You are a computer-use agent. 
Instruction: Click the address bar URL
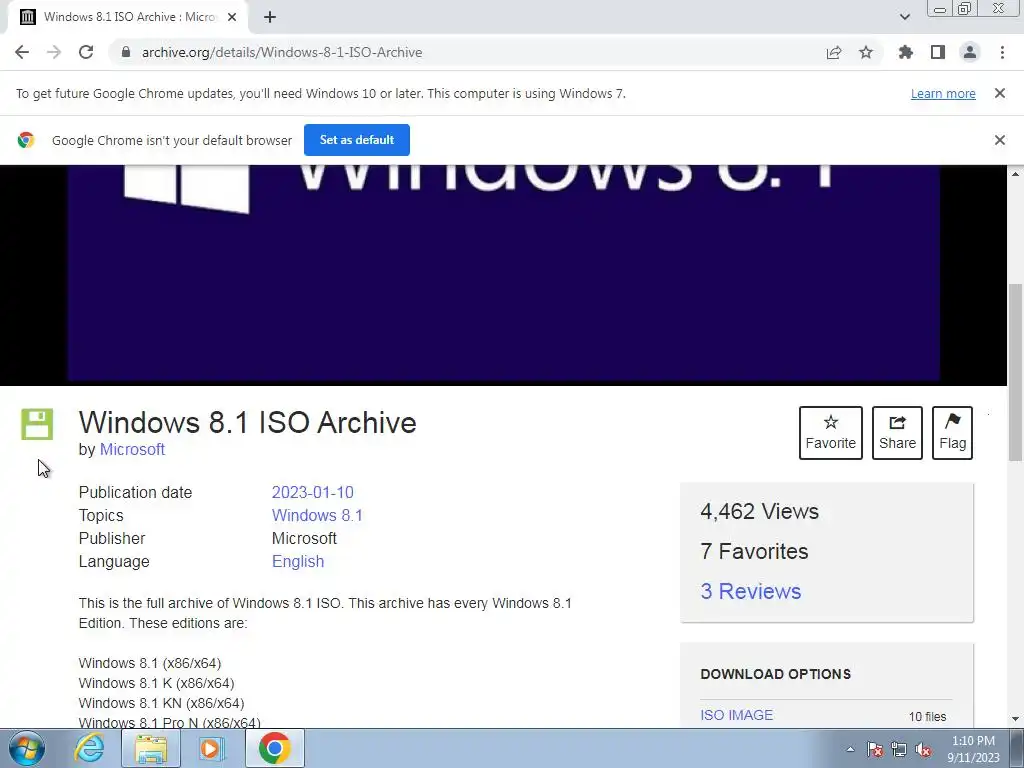[282, 52]
